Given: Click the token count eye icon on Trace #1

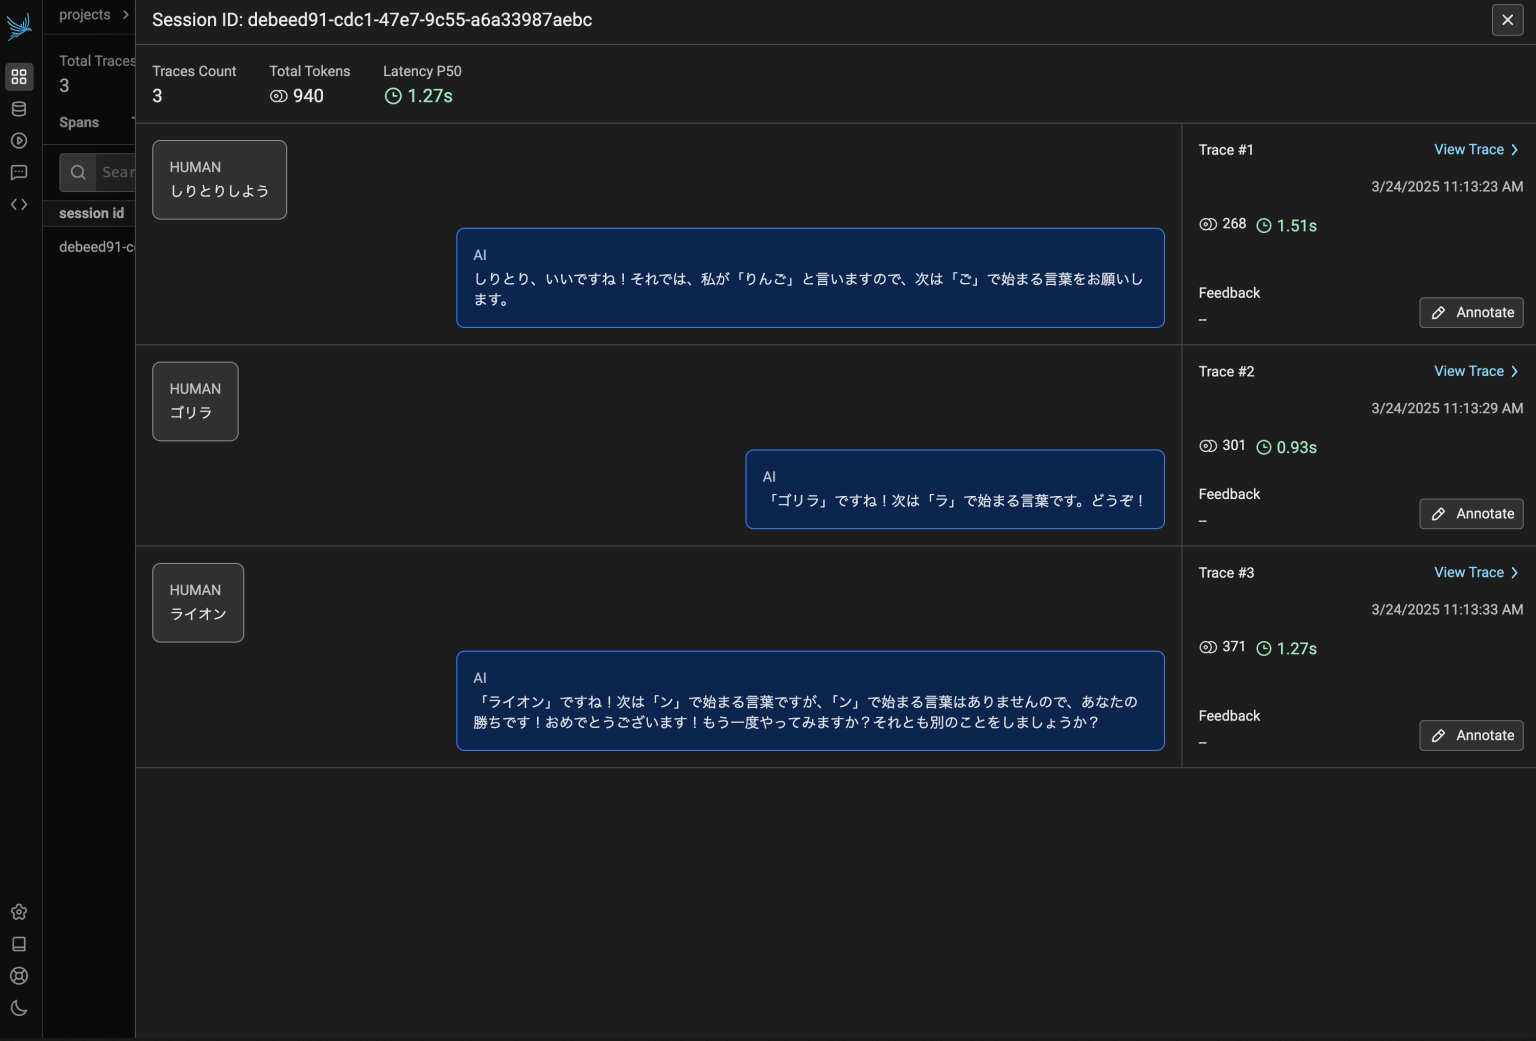Looking at the screenshot, I should pyautogui.click(x=1208, y=224).
